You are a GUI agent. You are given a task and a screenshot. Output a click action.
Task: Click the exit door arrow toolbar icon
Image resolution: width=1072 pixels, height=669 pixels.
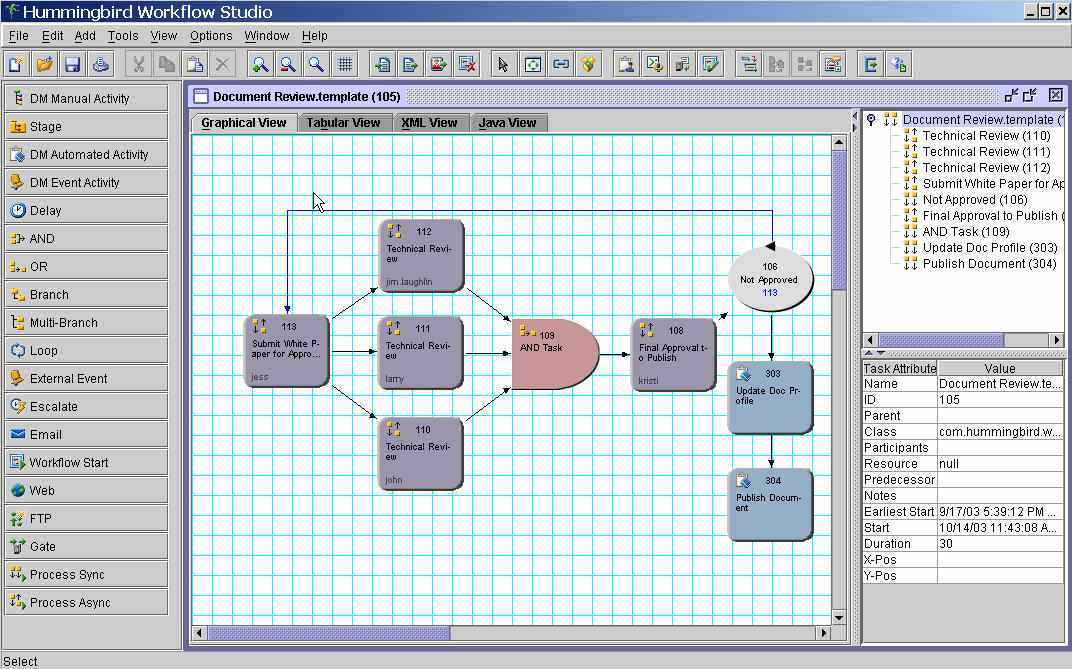click(871, 65)
